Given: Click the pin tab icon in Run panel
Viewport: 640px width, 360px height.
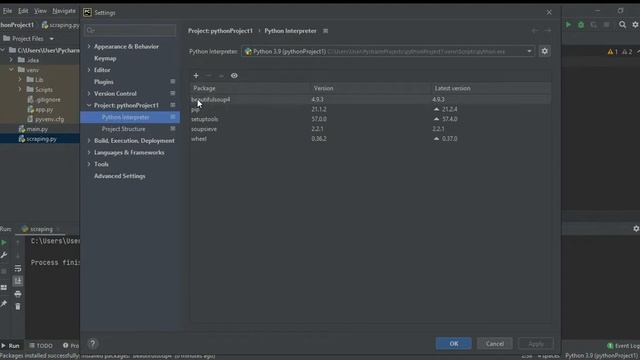Looking at the screenshot, I should pyautogui.click(x=4, y=304).
